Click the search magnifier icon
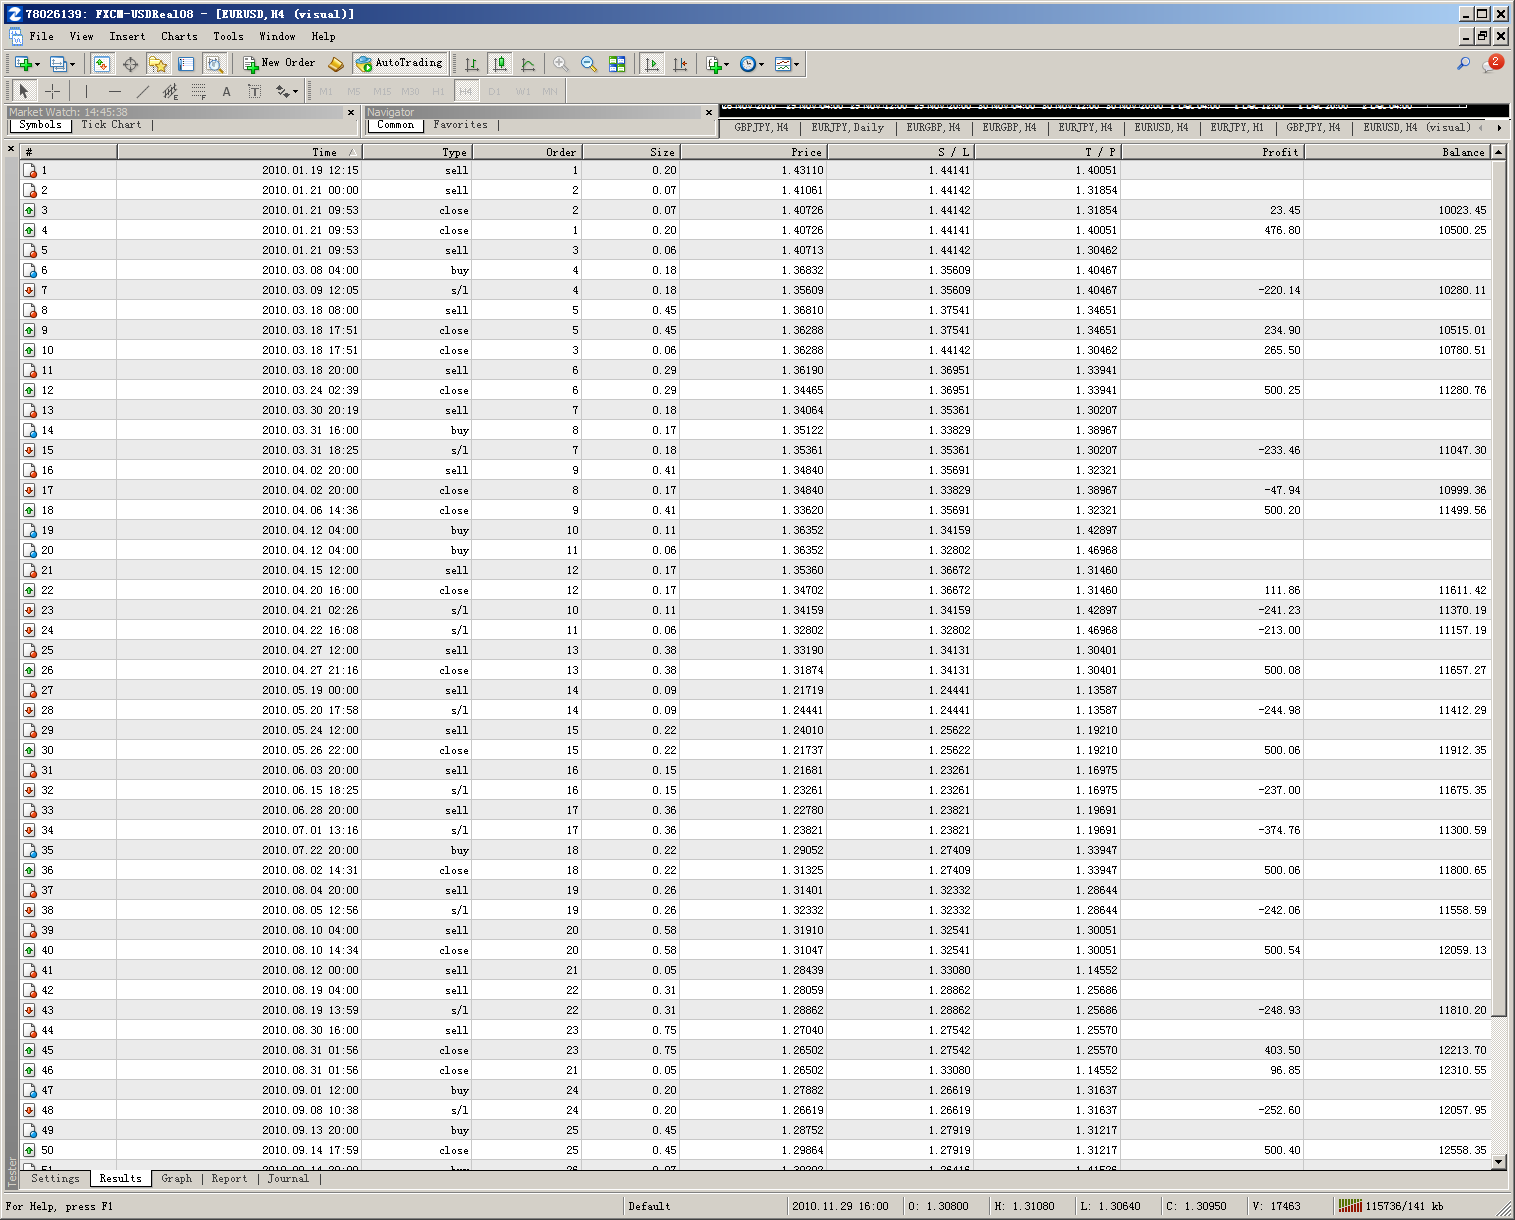 tap(1463, 64)
